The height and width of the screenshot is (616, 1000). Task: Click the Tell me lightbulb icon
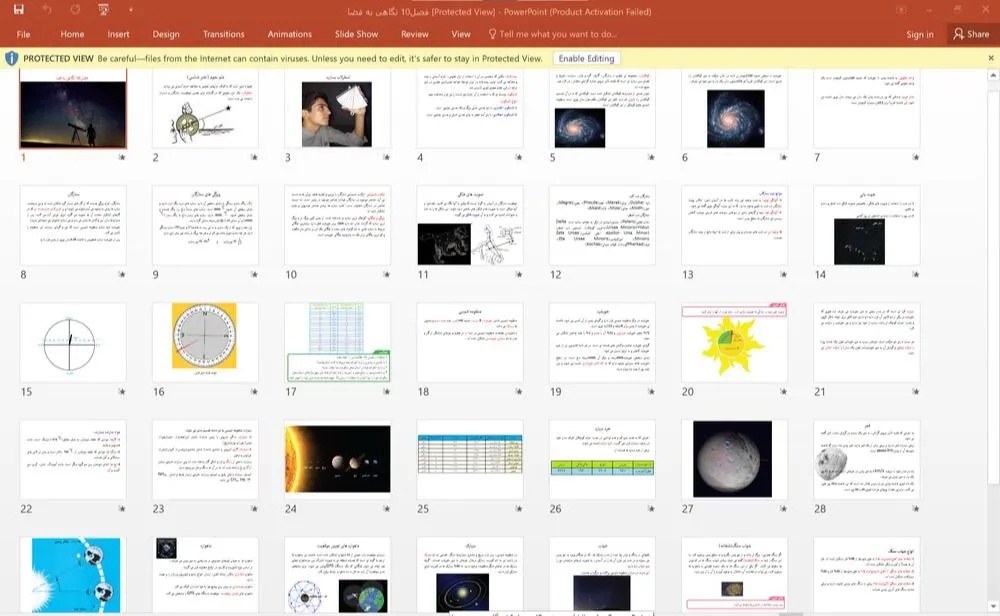pos(491,34)
